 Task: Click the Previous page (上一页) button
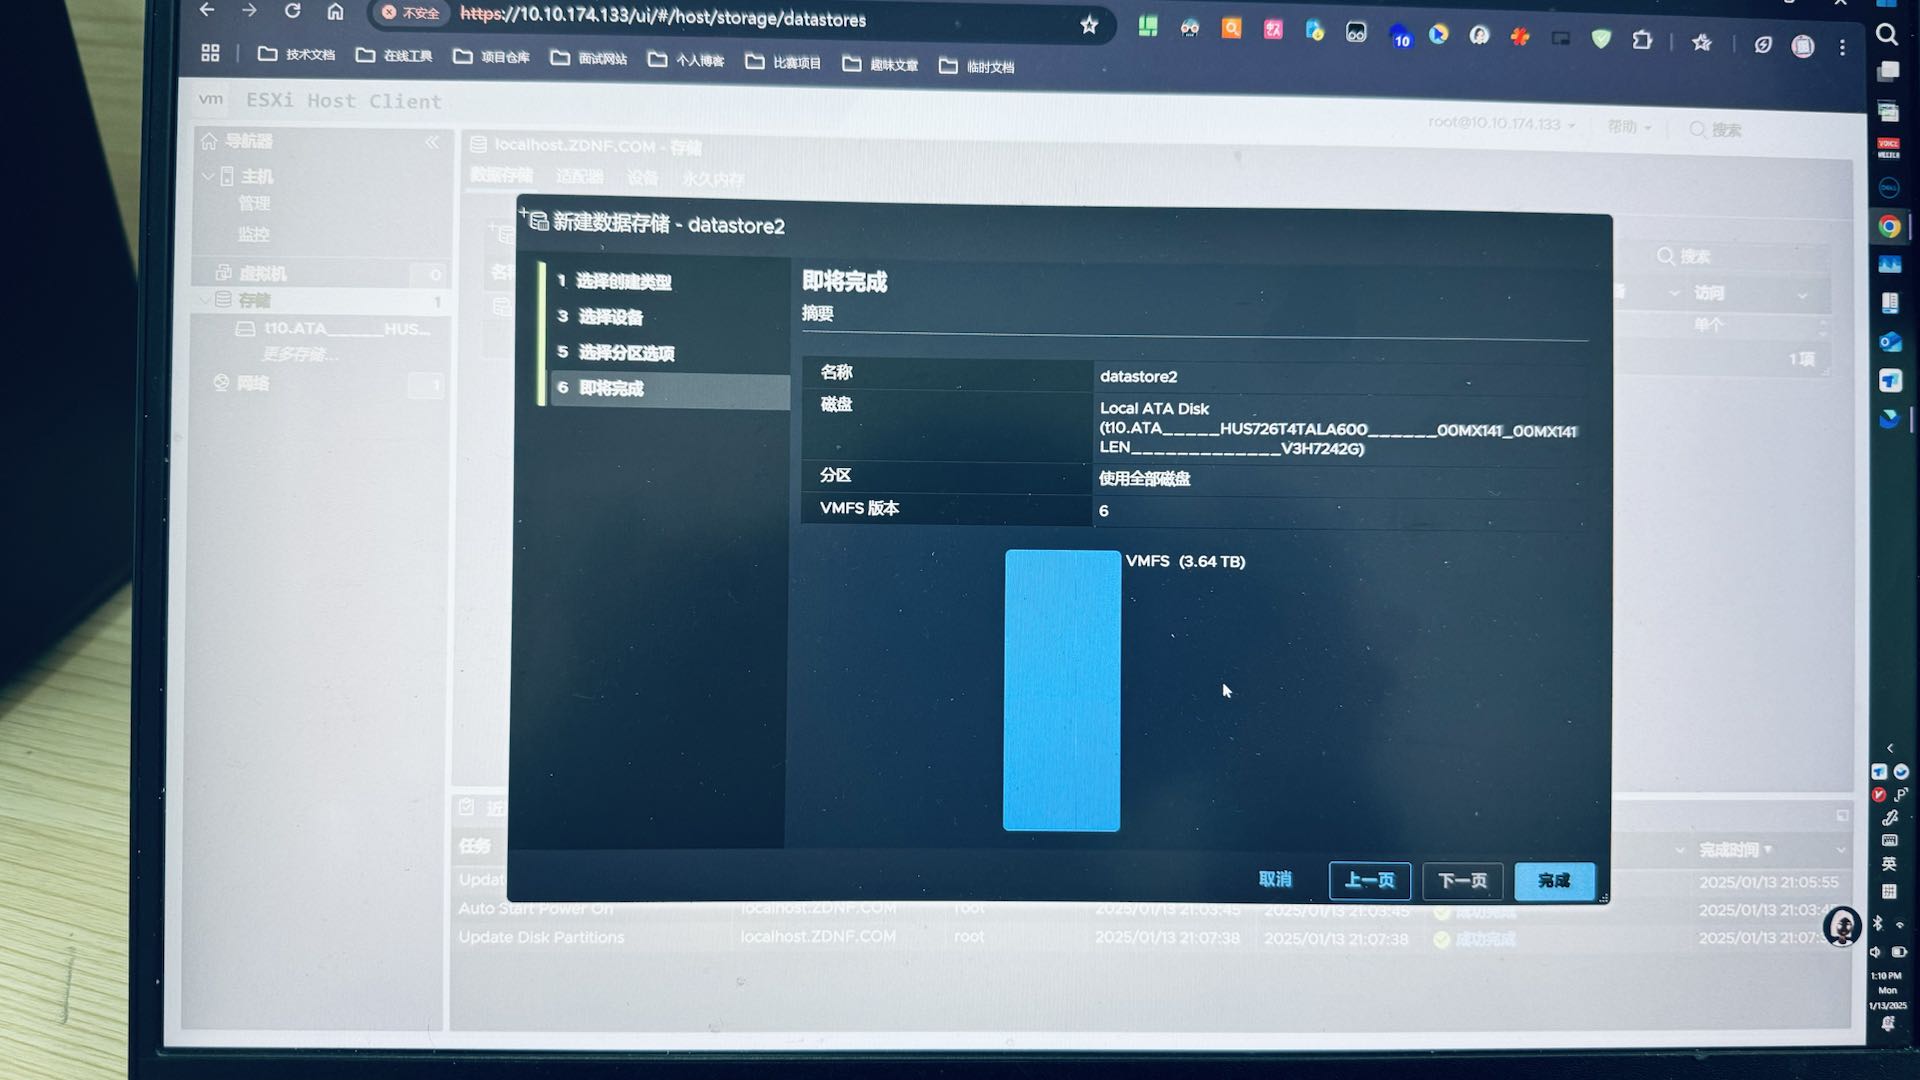coord(1369,881)
